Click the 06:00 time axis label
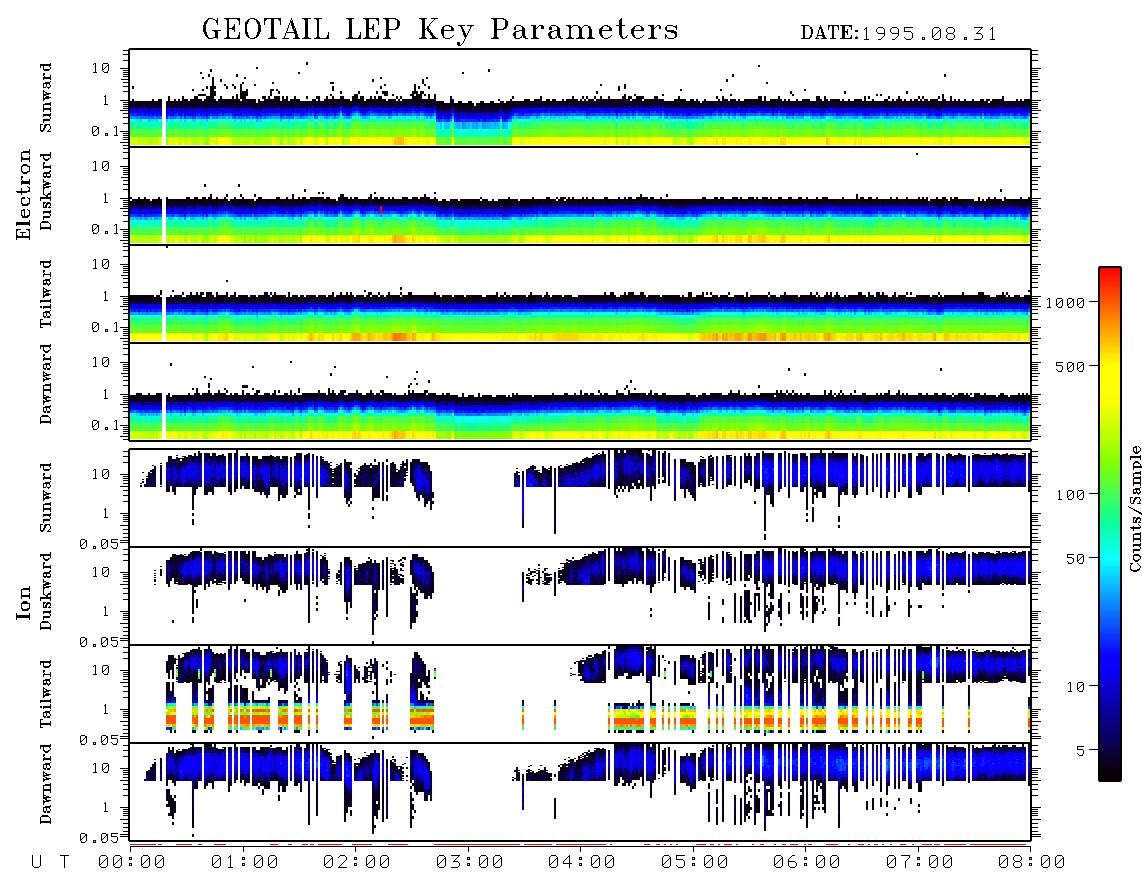This screenshot has height=880, width=1142. click(x=807, y=862)
